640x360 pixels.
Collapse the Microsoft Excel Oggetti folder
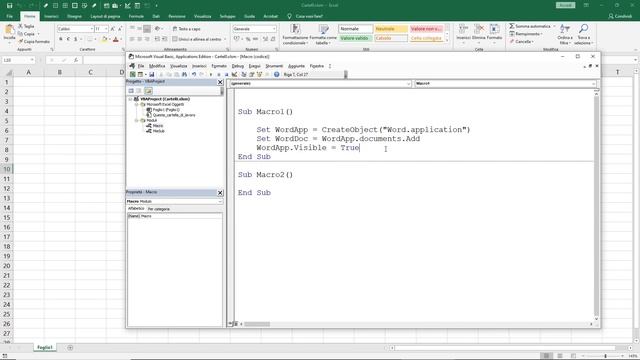coord(137,104)
